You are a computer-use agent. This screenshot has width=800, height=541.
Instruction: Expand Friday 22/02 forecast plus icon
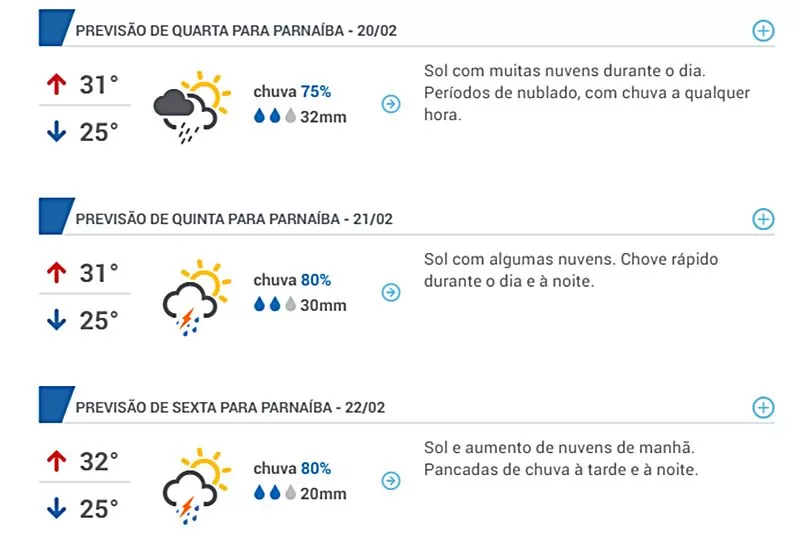(763, 407)
